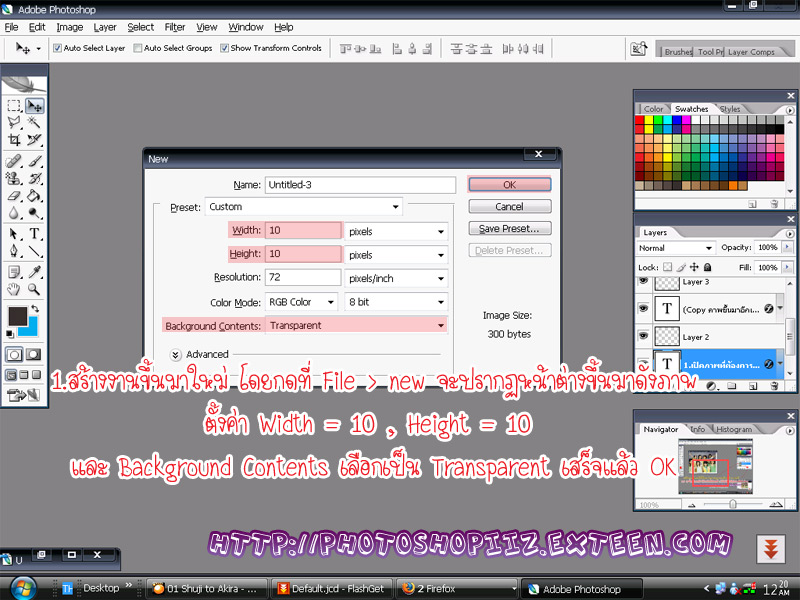
Task: Select the Pen tool
Action: [x=14, y=251]
